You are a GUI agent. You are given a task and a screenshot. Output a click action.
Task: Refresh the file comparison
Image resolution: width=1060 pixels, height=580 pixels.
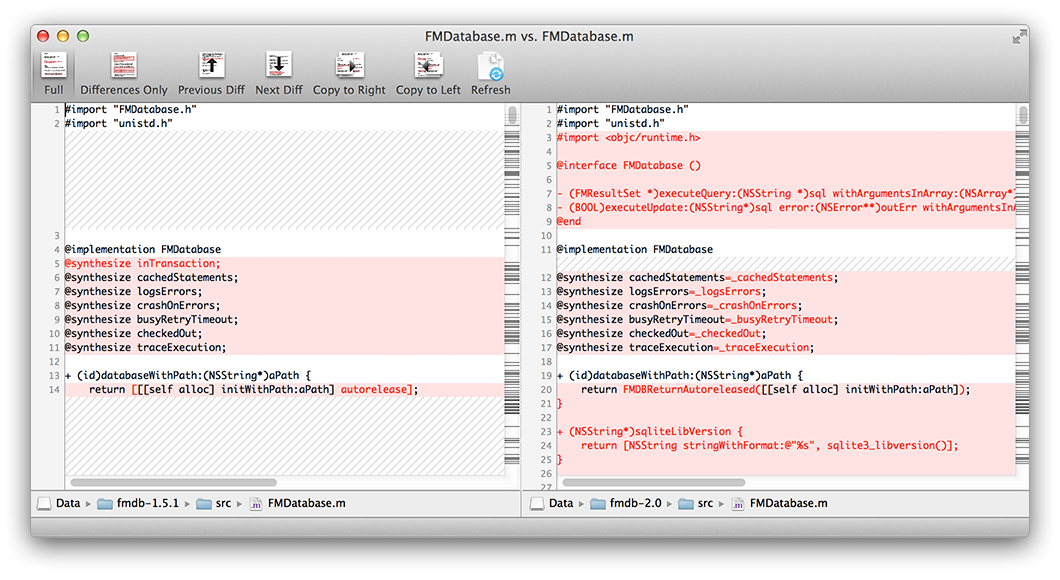pyautogui.click(x=490, y=72)
